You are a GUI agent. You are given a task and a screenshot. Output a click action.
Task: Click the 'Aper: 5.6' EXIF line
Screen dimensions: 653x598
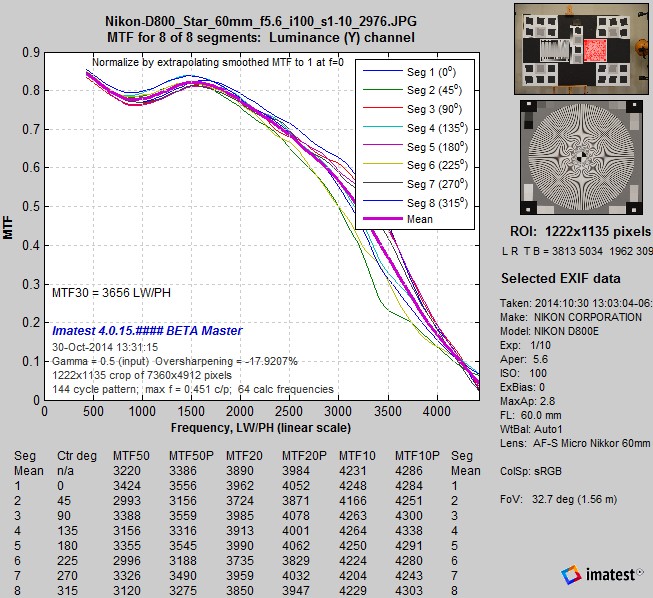click(x=524, y=359)
